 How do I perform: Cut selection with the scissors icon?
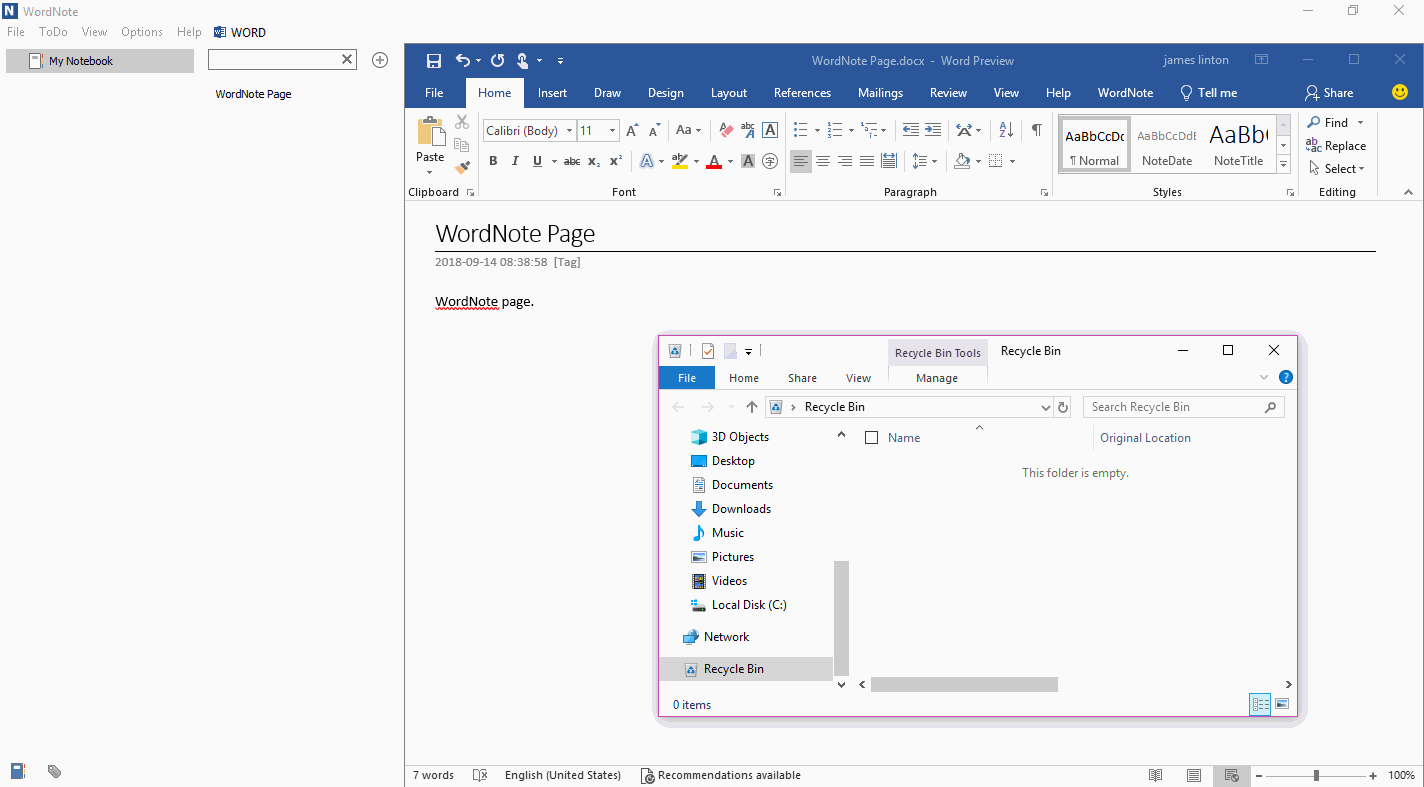pos(462,122)
